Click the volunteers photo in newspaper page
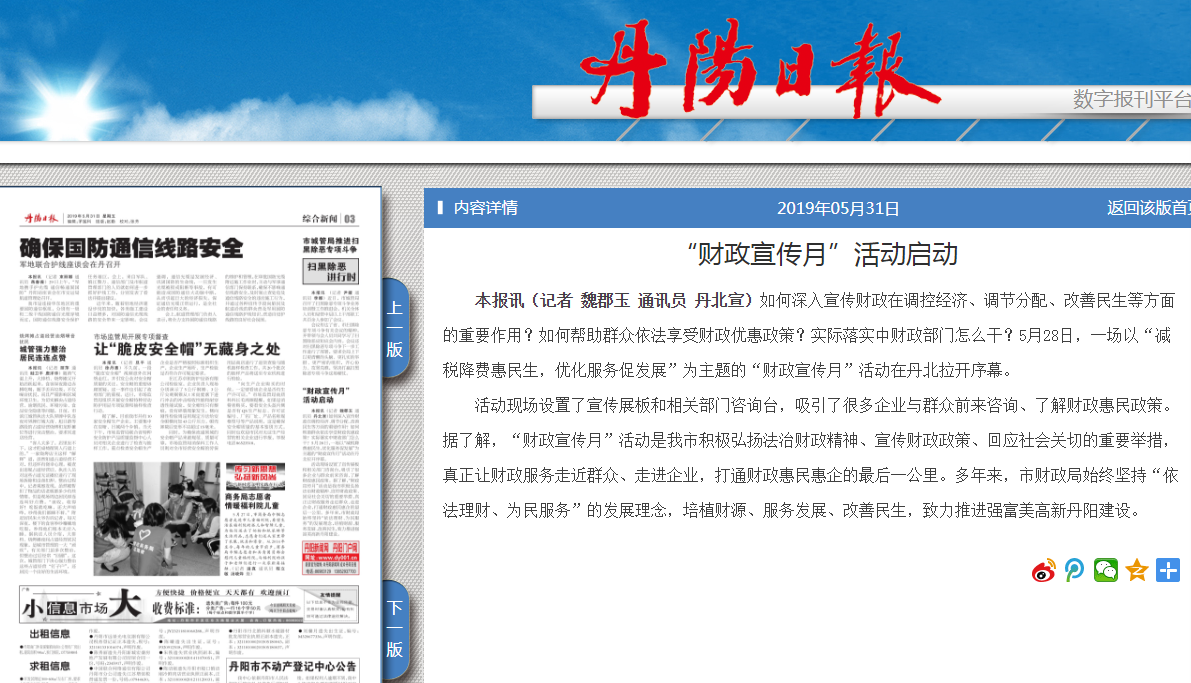The image size is (1191, 683). pyautogui.click(x=156, y=517)
